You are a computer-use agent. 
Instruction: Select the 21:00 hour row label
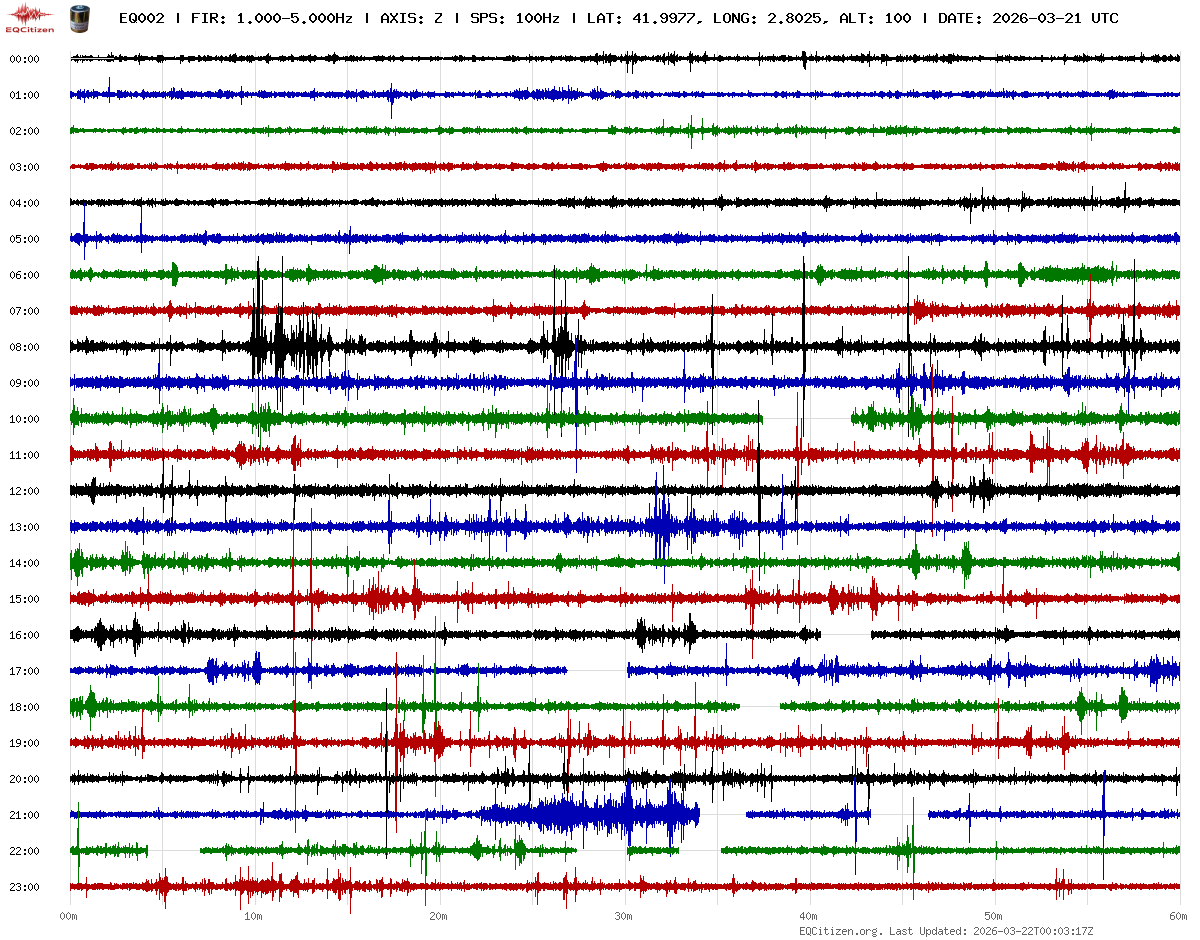click(x=24, y=815)
